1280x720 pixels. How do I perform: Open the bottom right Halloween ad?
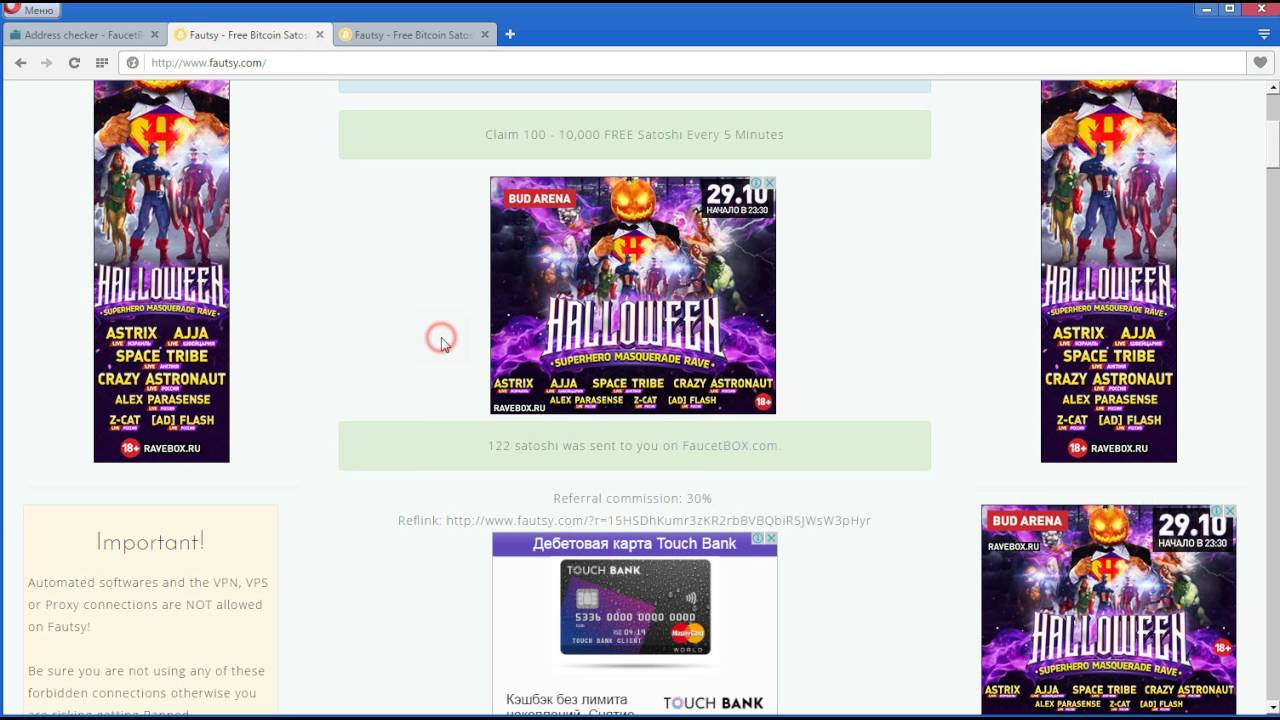pyautogui.click(x=1108, y=609)
